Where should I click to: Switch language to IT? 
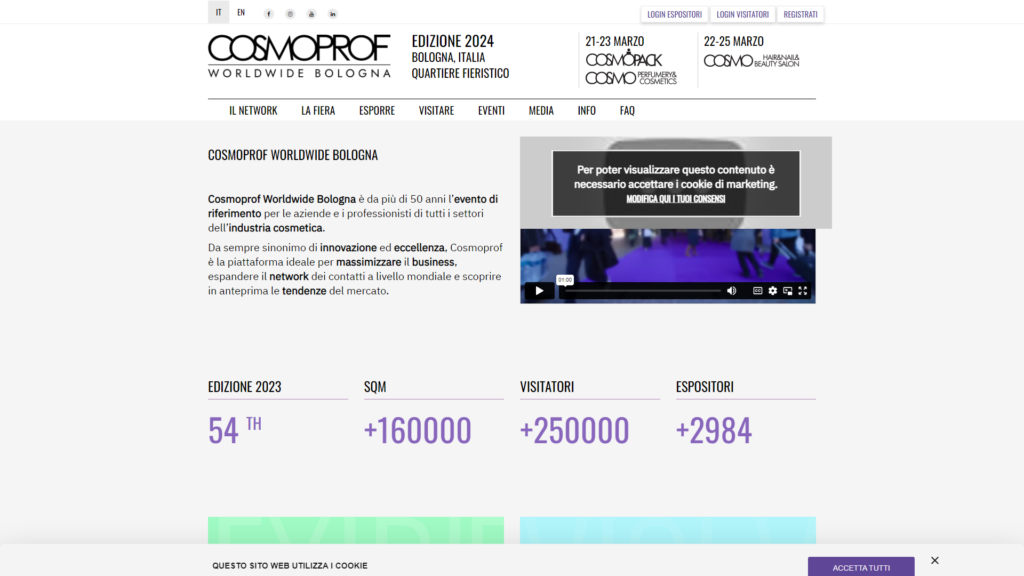pos(219,12)
